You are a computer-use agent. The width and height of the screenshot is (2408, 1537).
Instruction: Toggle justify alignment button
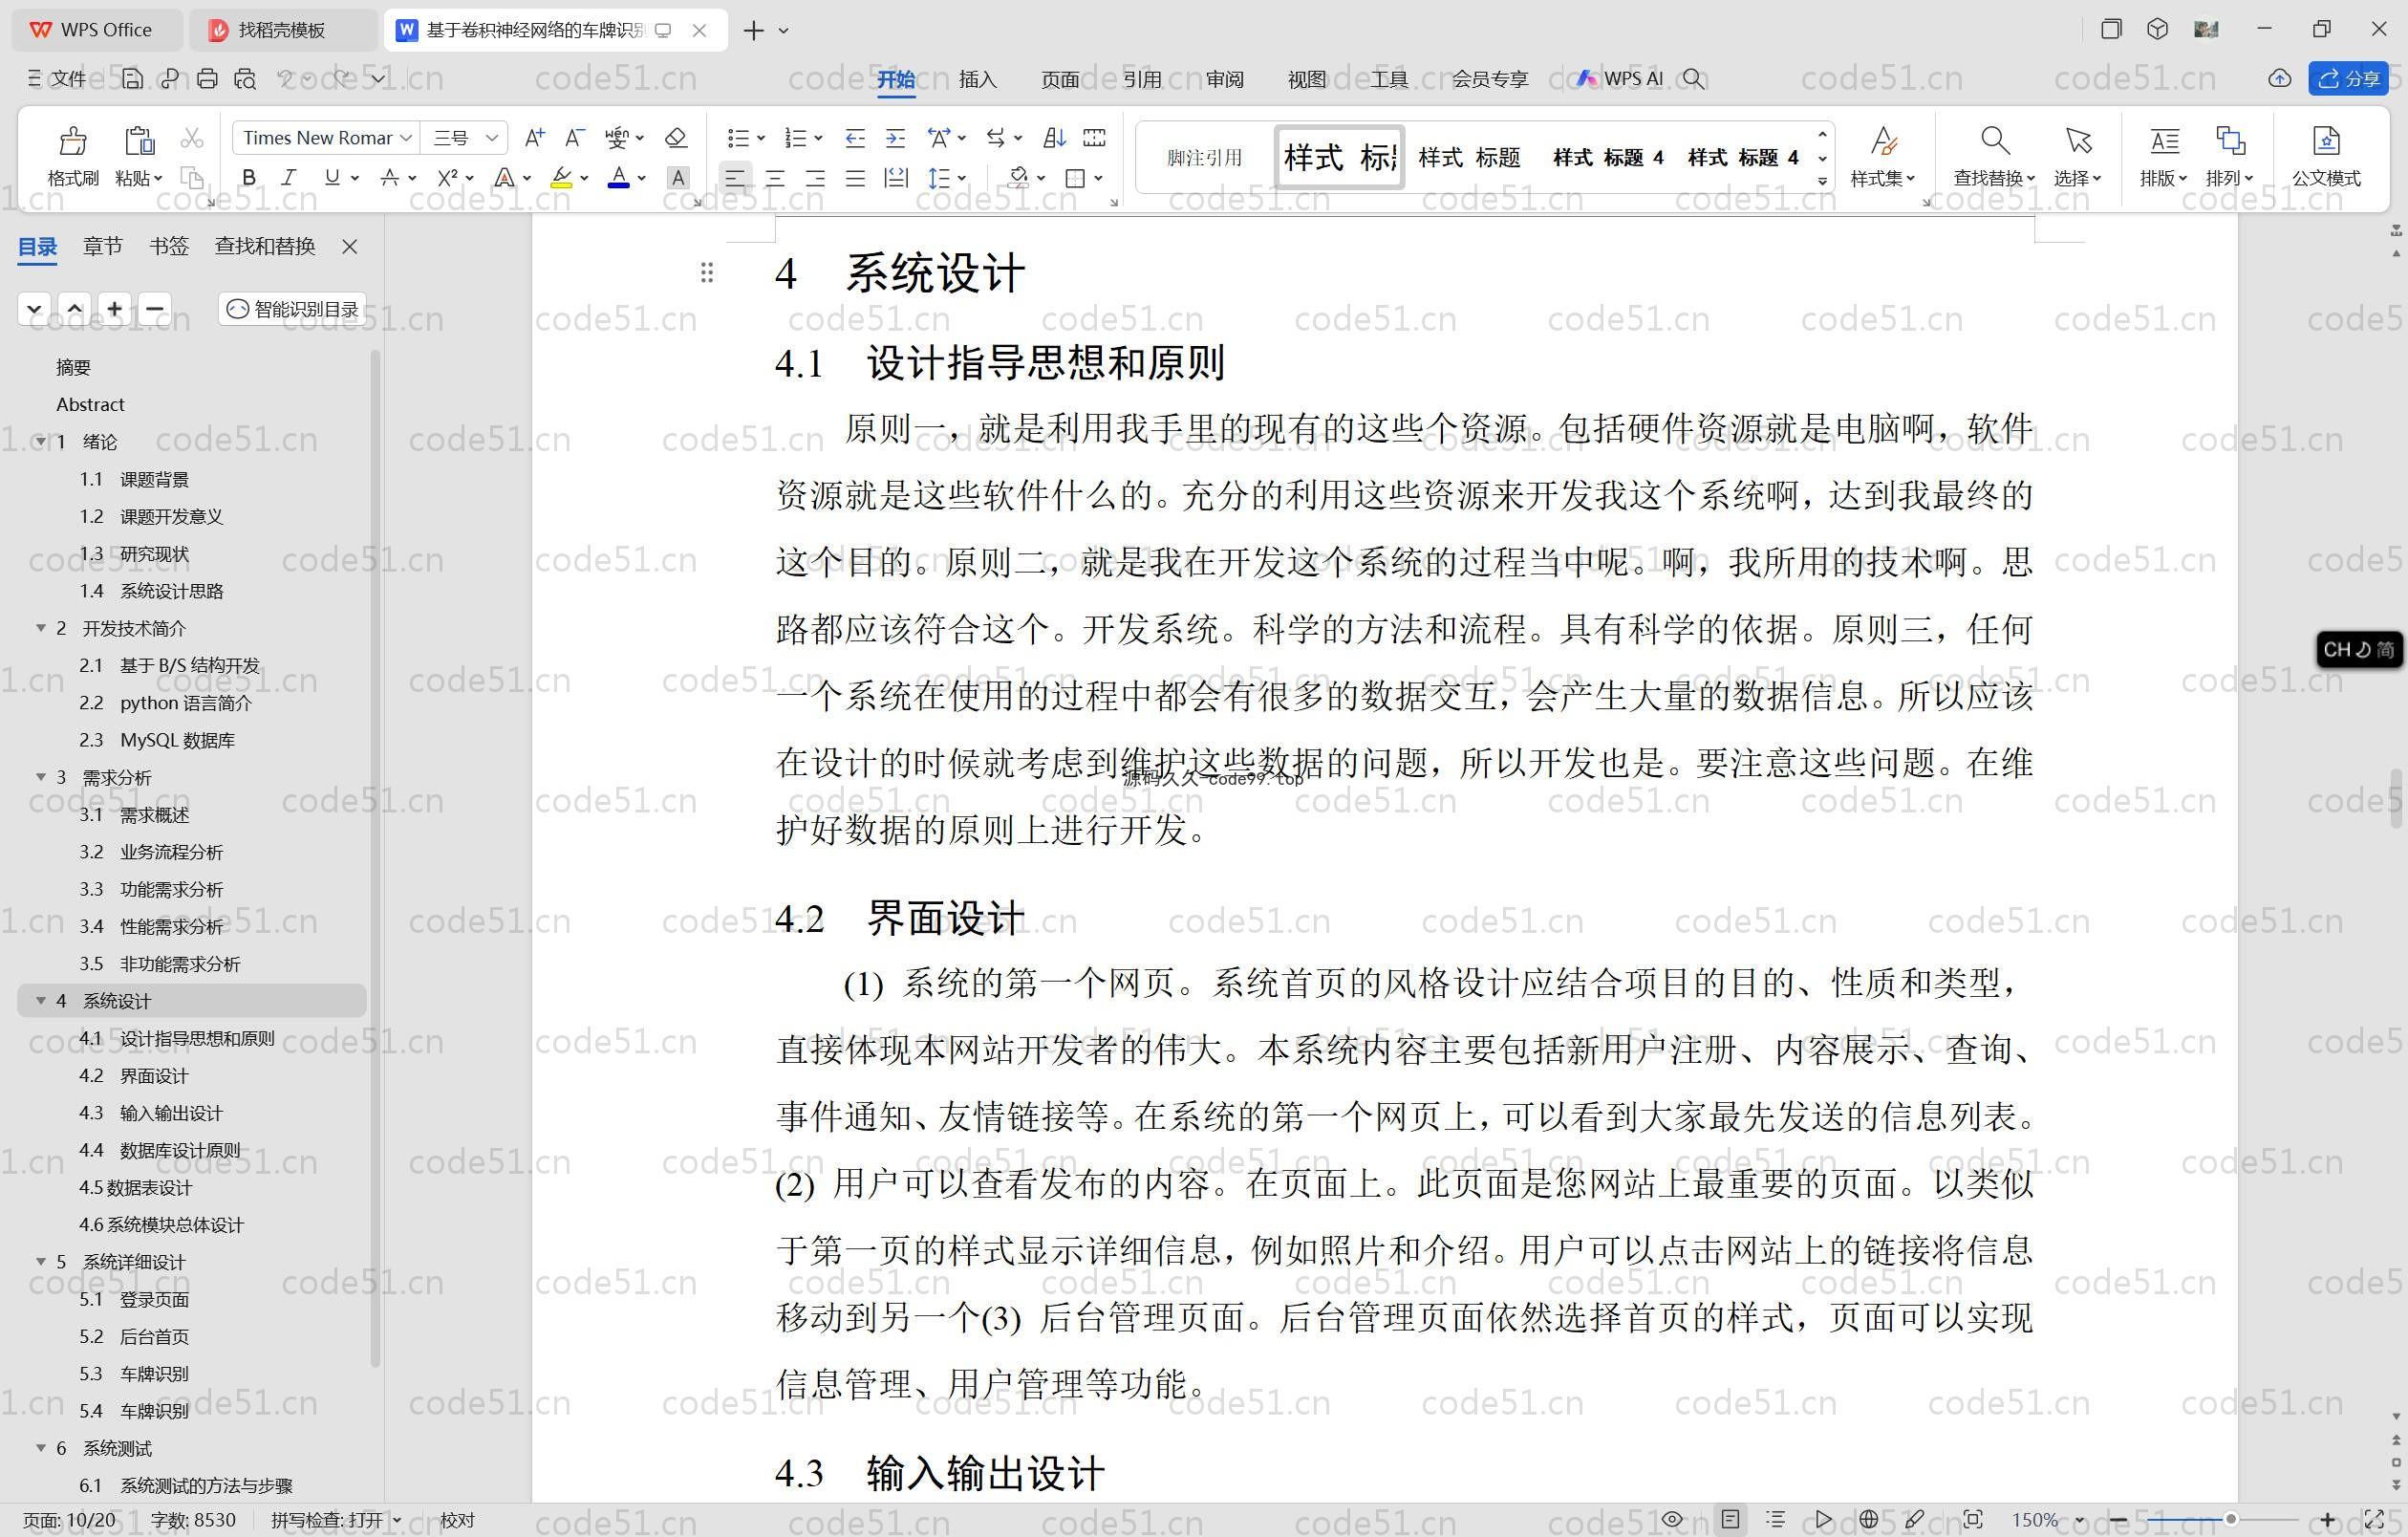click(x=855, y=178)
